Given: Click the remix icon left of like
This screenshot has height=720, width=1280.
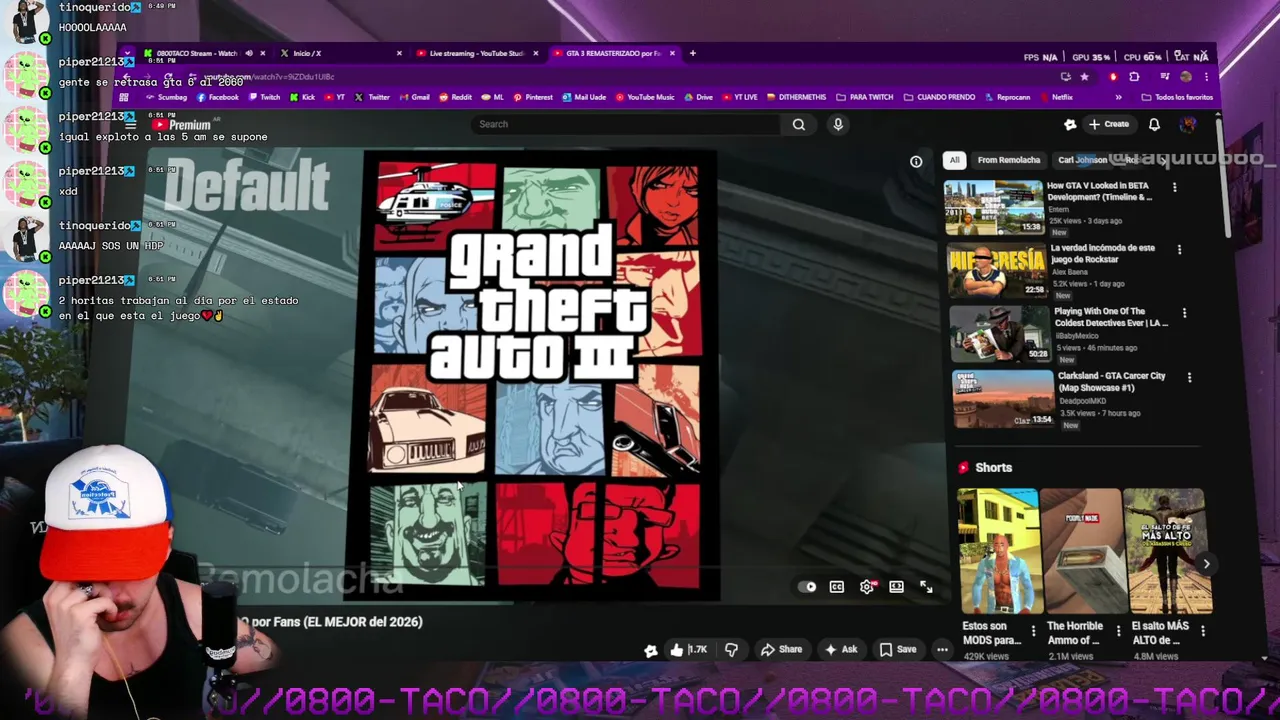Looking at the screenshot, I should click(x=651, y=650).
